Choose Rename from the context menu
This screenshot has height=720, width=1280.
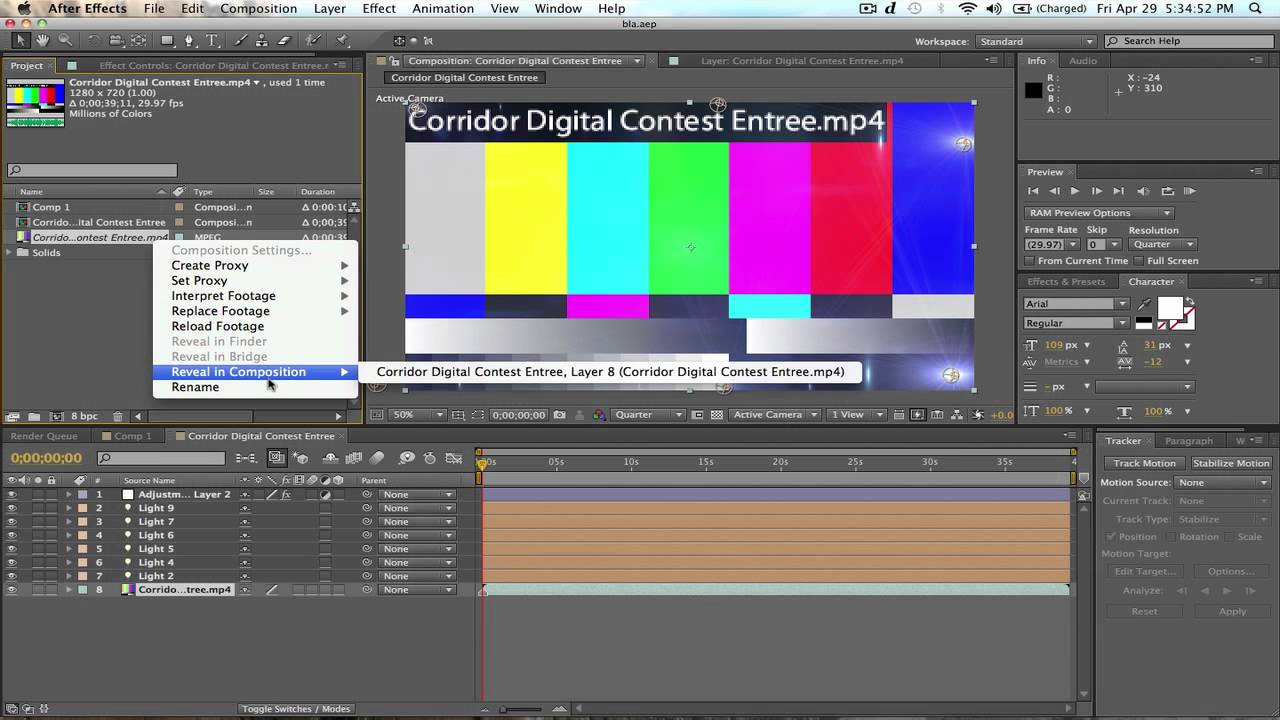195,387
